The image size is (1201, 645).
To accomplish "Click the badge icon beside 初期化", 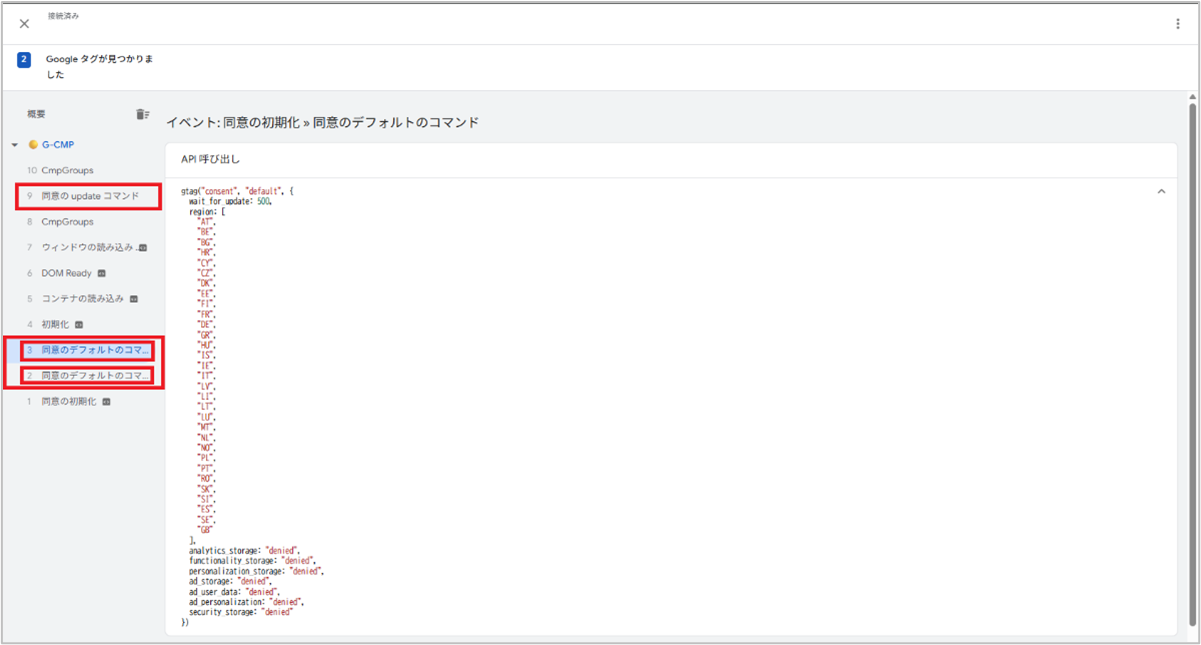I will [79, 324].
